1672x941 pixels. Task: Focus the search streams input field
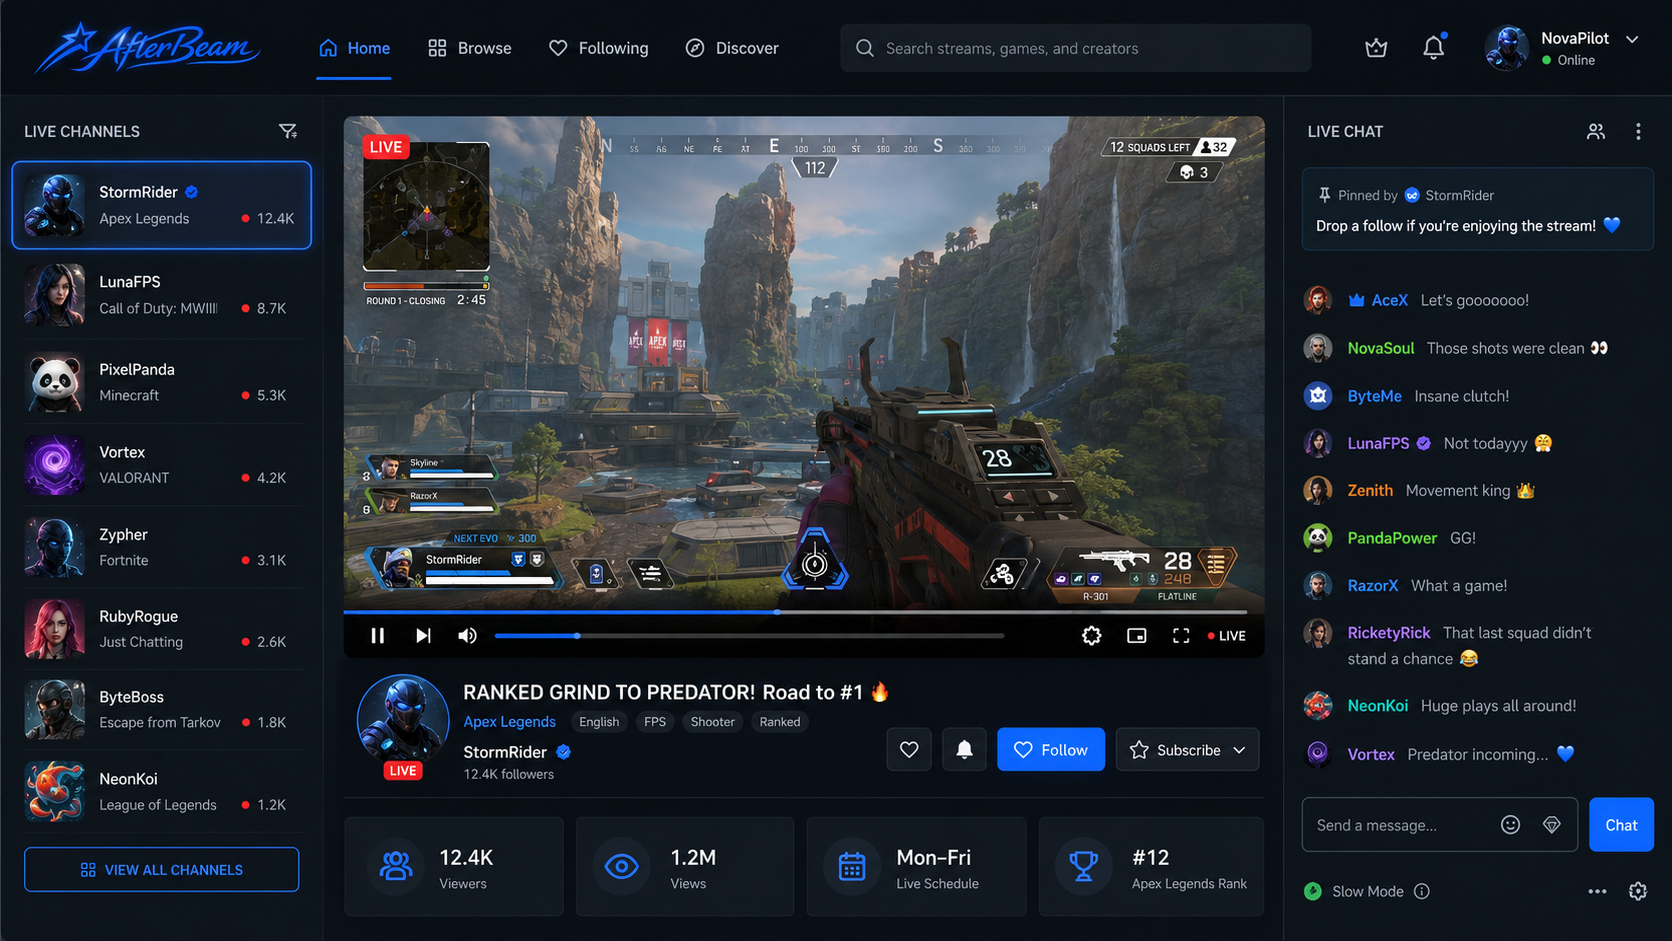pos(1075,48)
